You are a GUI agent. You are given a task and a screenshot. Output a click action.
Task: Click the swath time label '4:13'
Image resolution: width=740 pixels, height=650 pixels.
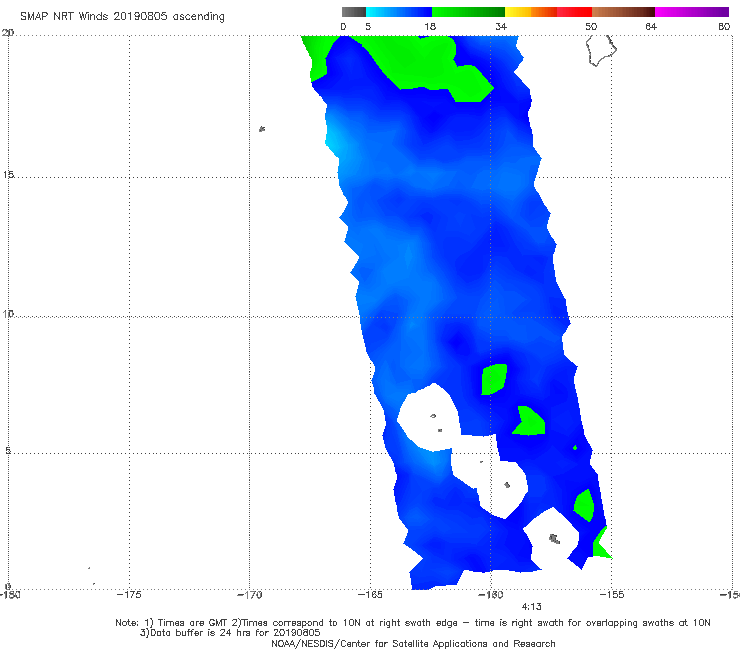[531, 607]
